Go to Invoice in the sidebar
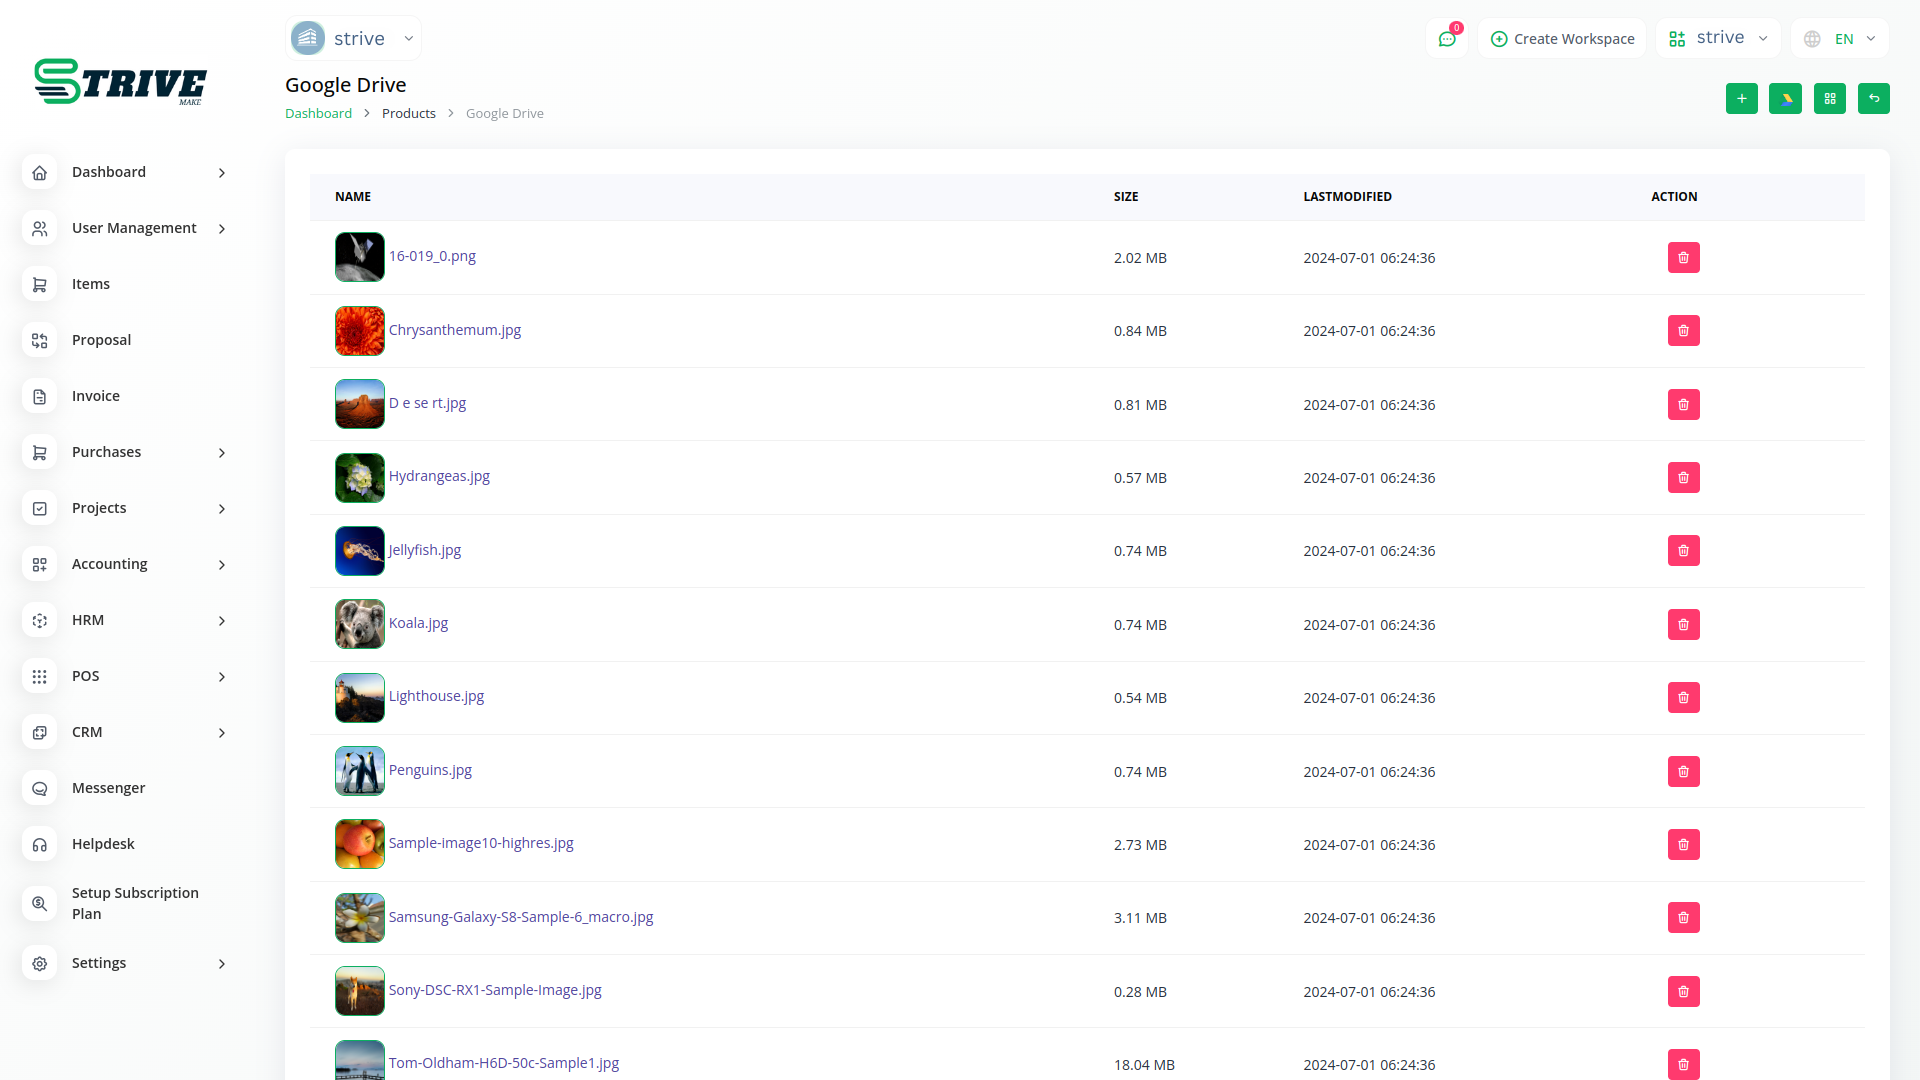1920x1080 pixels. tap(95, 396)
